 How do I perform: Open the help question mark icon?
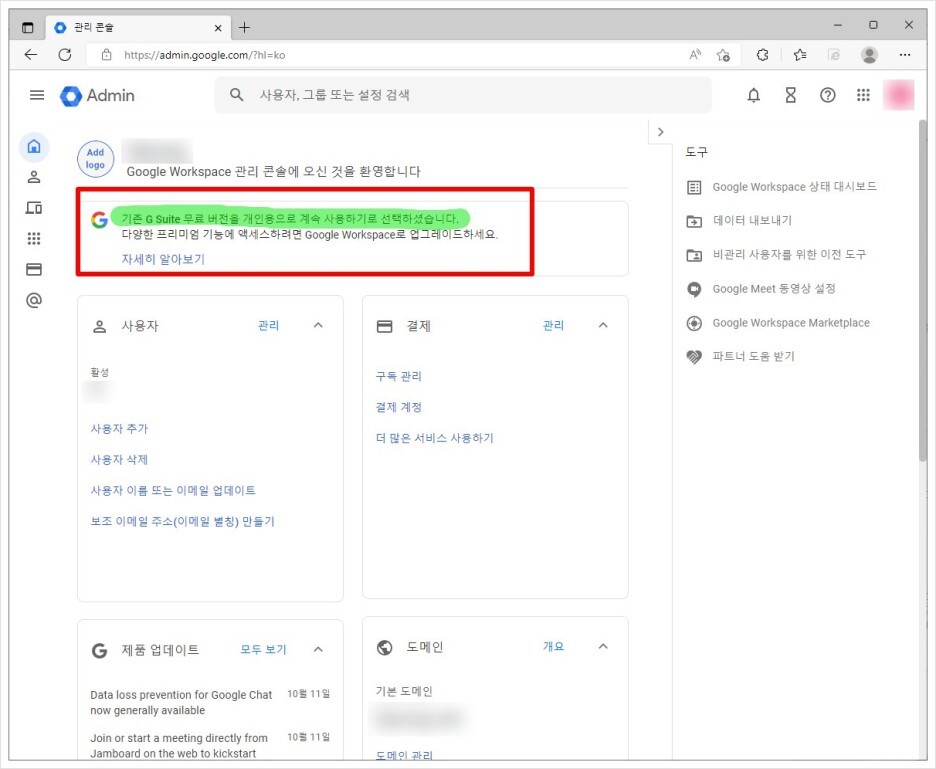pyautogui.click(x=827, y=95)
